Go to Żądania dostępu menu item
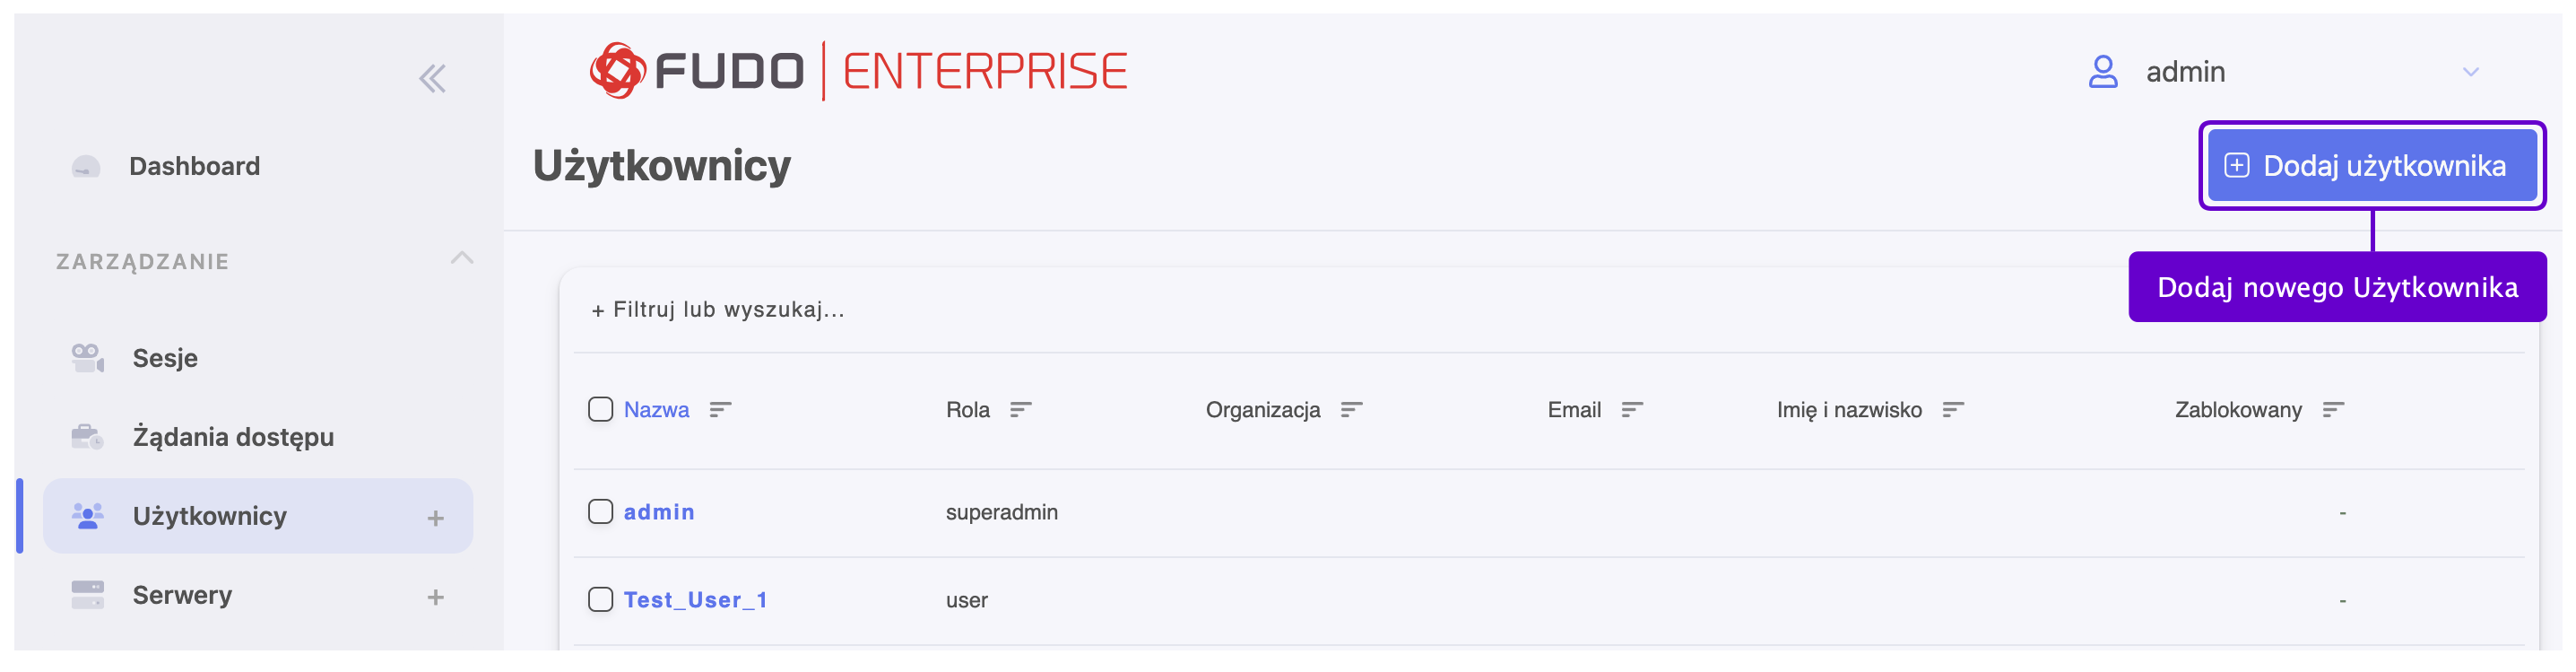2576x672 pixels. pos(233,437)
